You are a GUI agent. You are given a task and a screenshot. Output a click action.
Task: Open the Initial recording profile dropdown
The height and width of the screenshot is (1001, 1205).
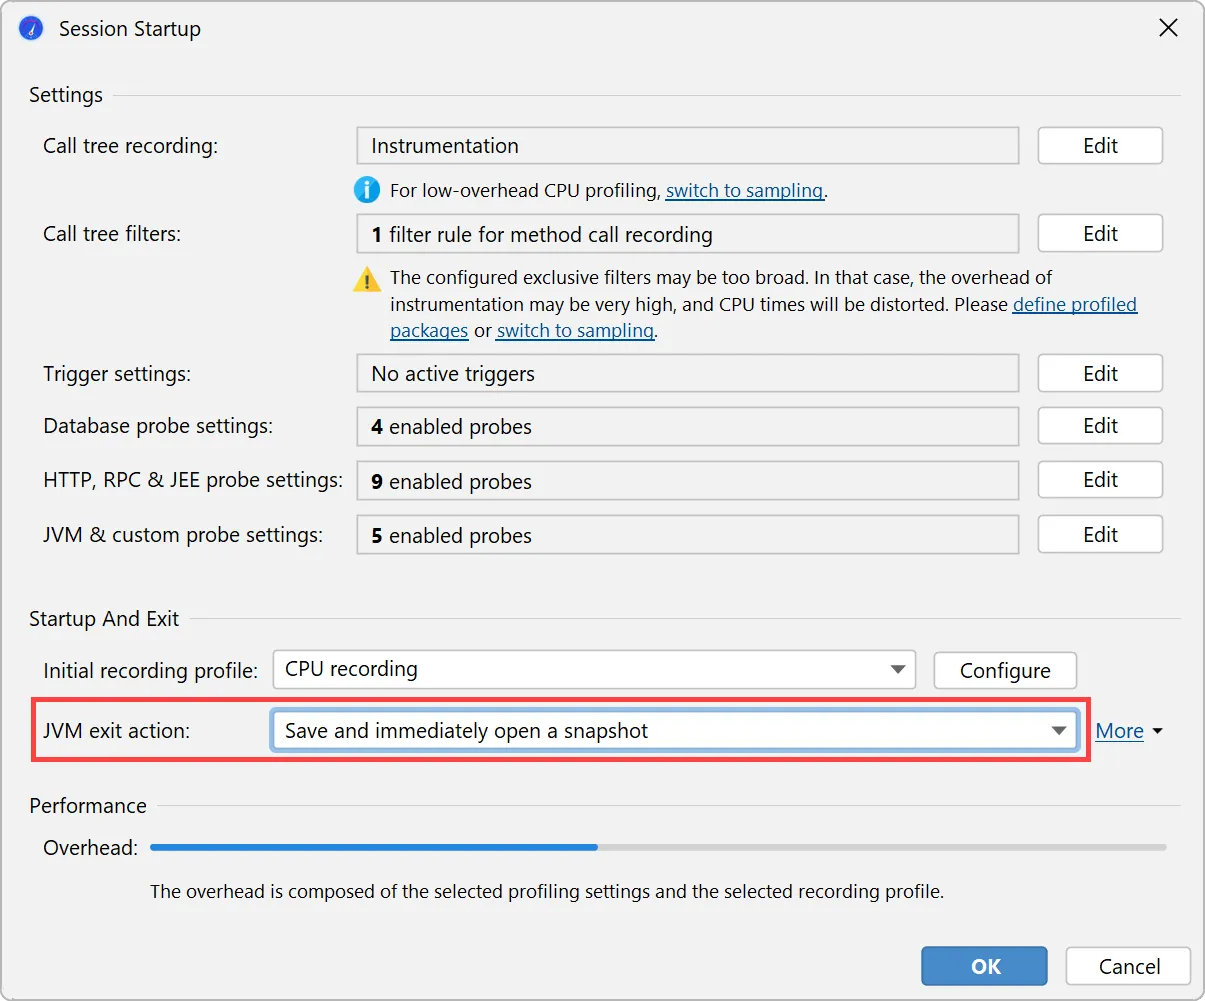pyautogui.click(x=594, y=670)
